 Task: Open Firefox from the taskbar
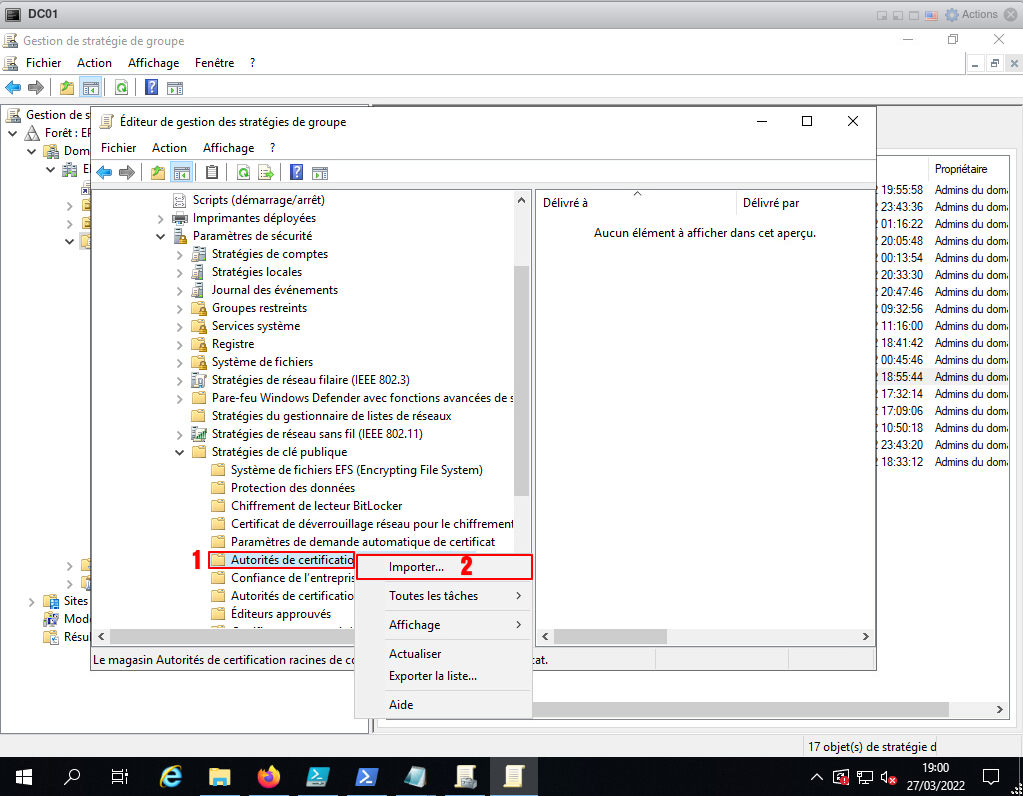(x=269, y=776)
